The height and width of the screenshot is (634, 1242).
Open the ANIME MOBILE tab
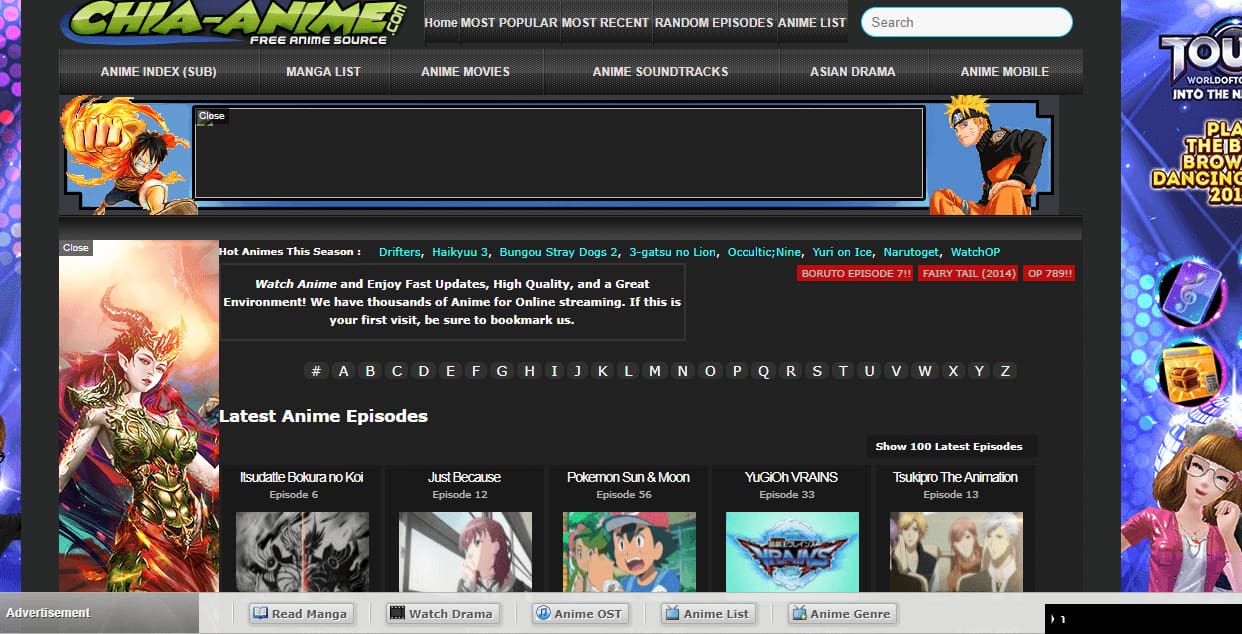point(1005,72)
